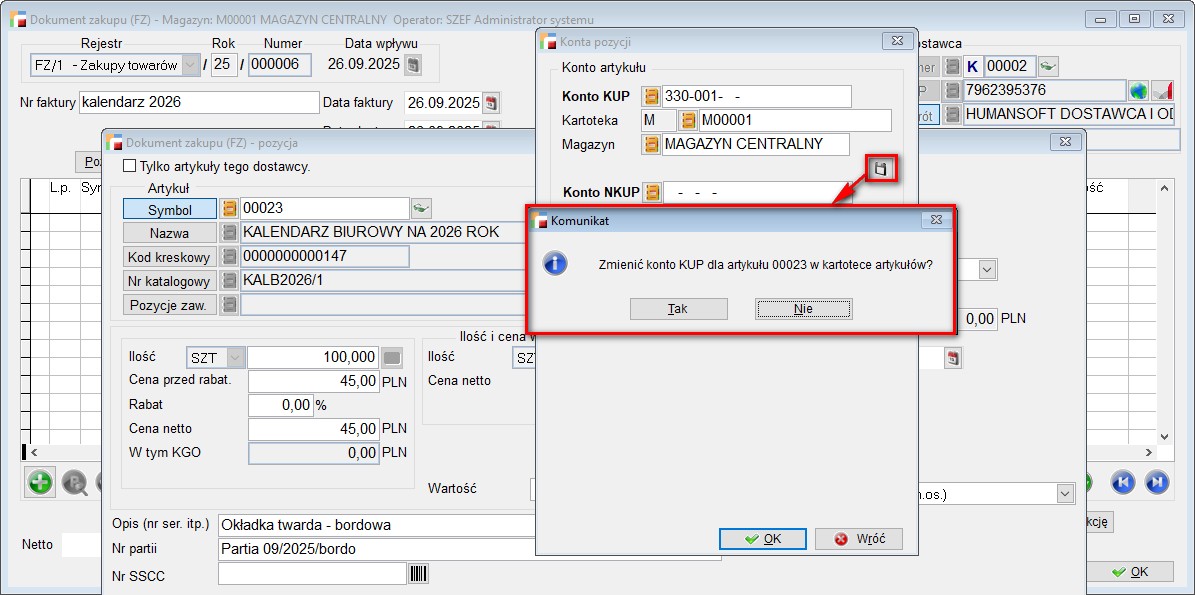This screenshot has width=1195, height=595.
Task: Expand the dropdown ending with 'n.os.)'
Action: [x=1065, y=494]
